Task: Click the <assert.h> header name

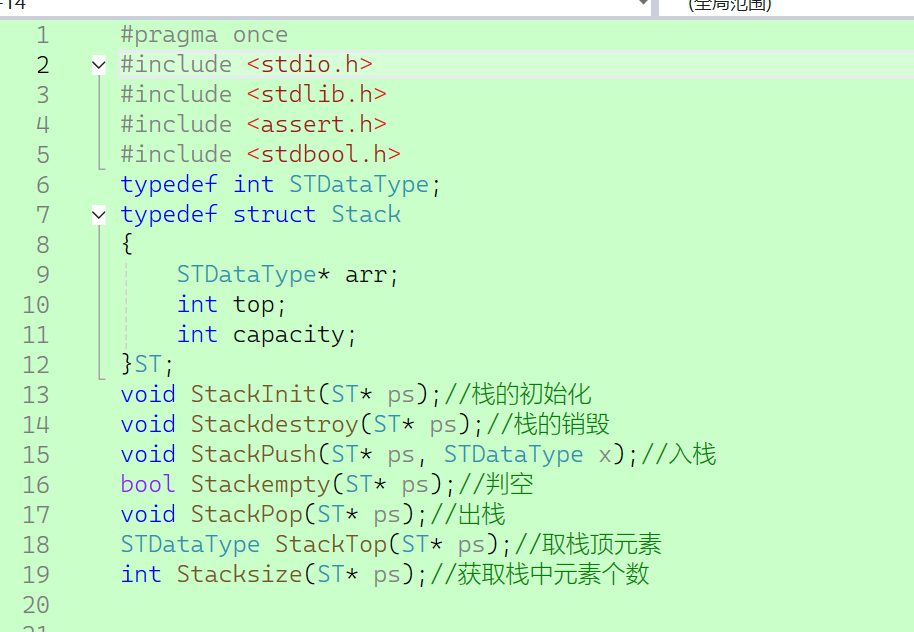Action: coord(317,124)
